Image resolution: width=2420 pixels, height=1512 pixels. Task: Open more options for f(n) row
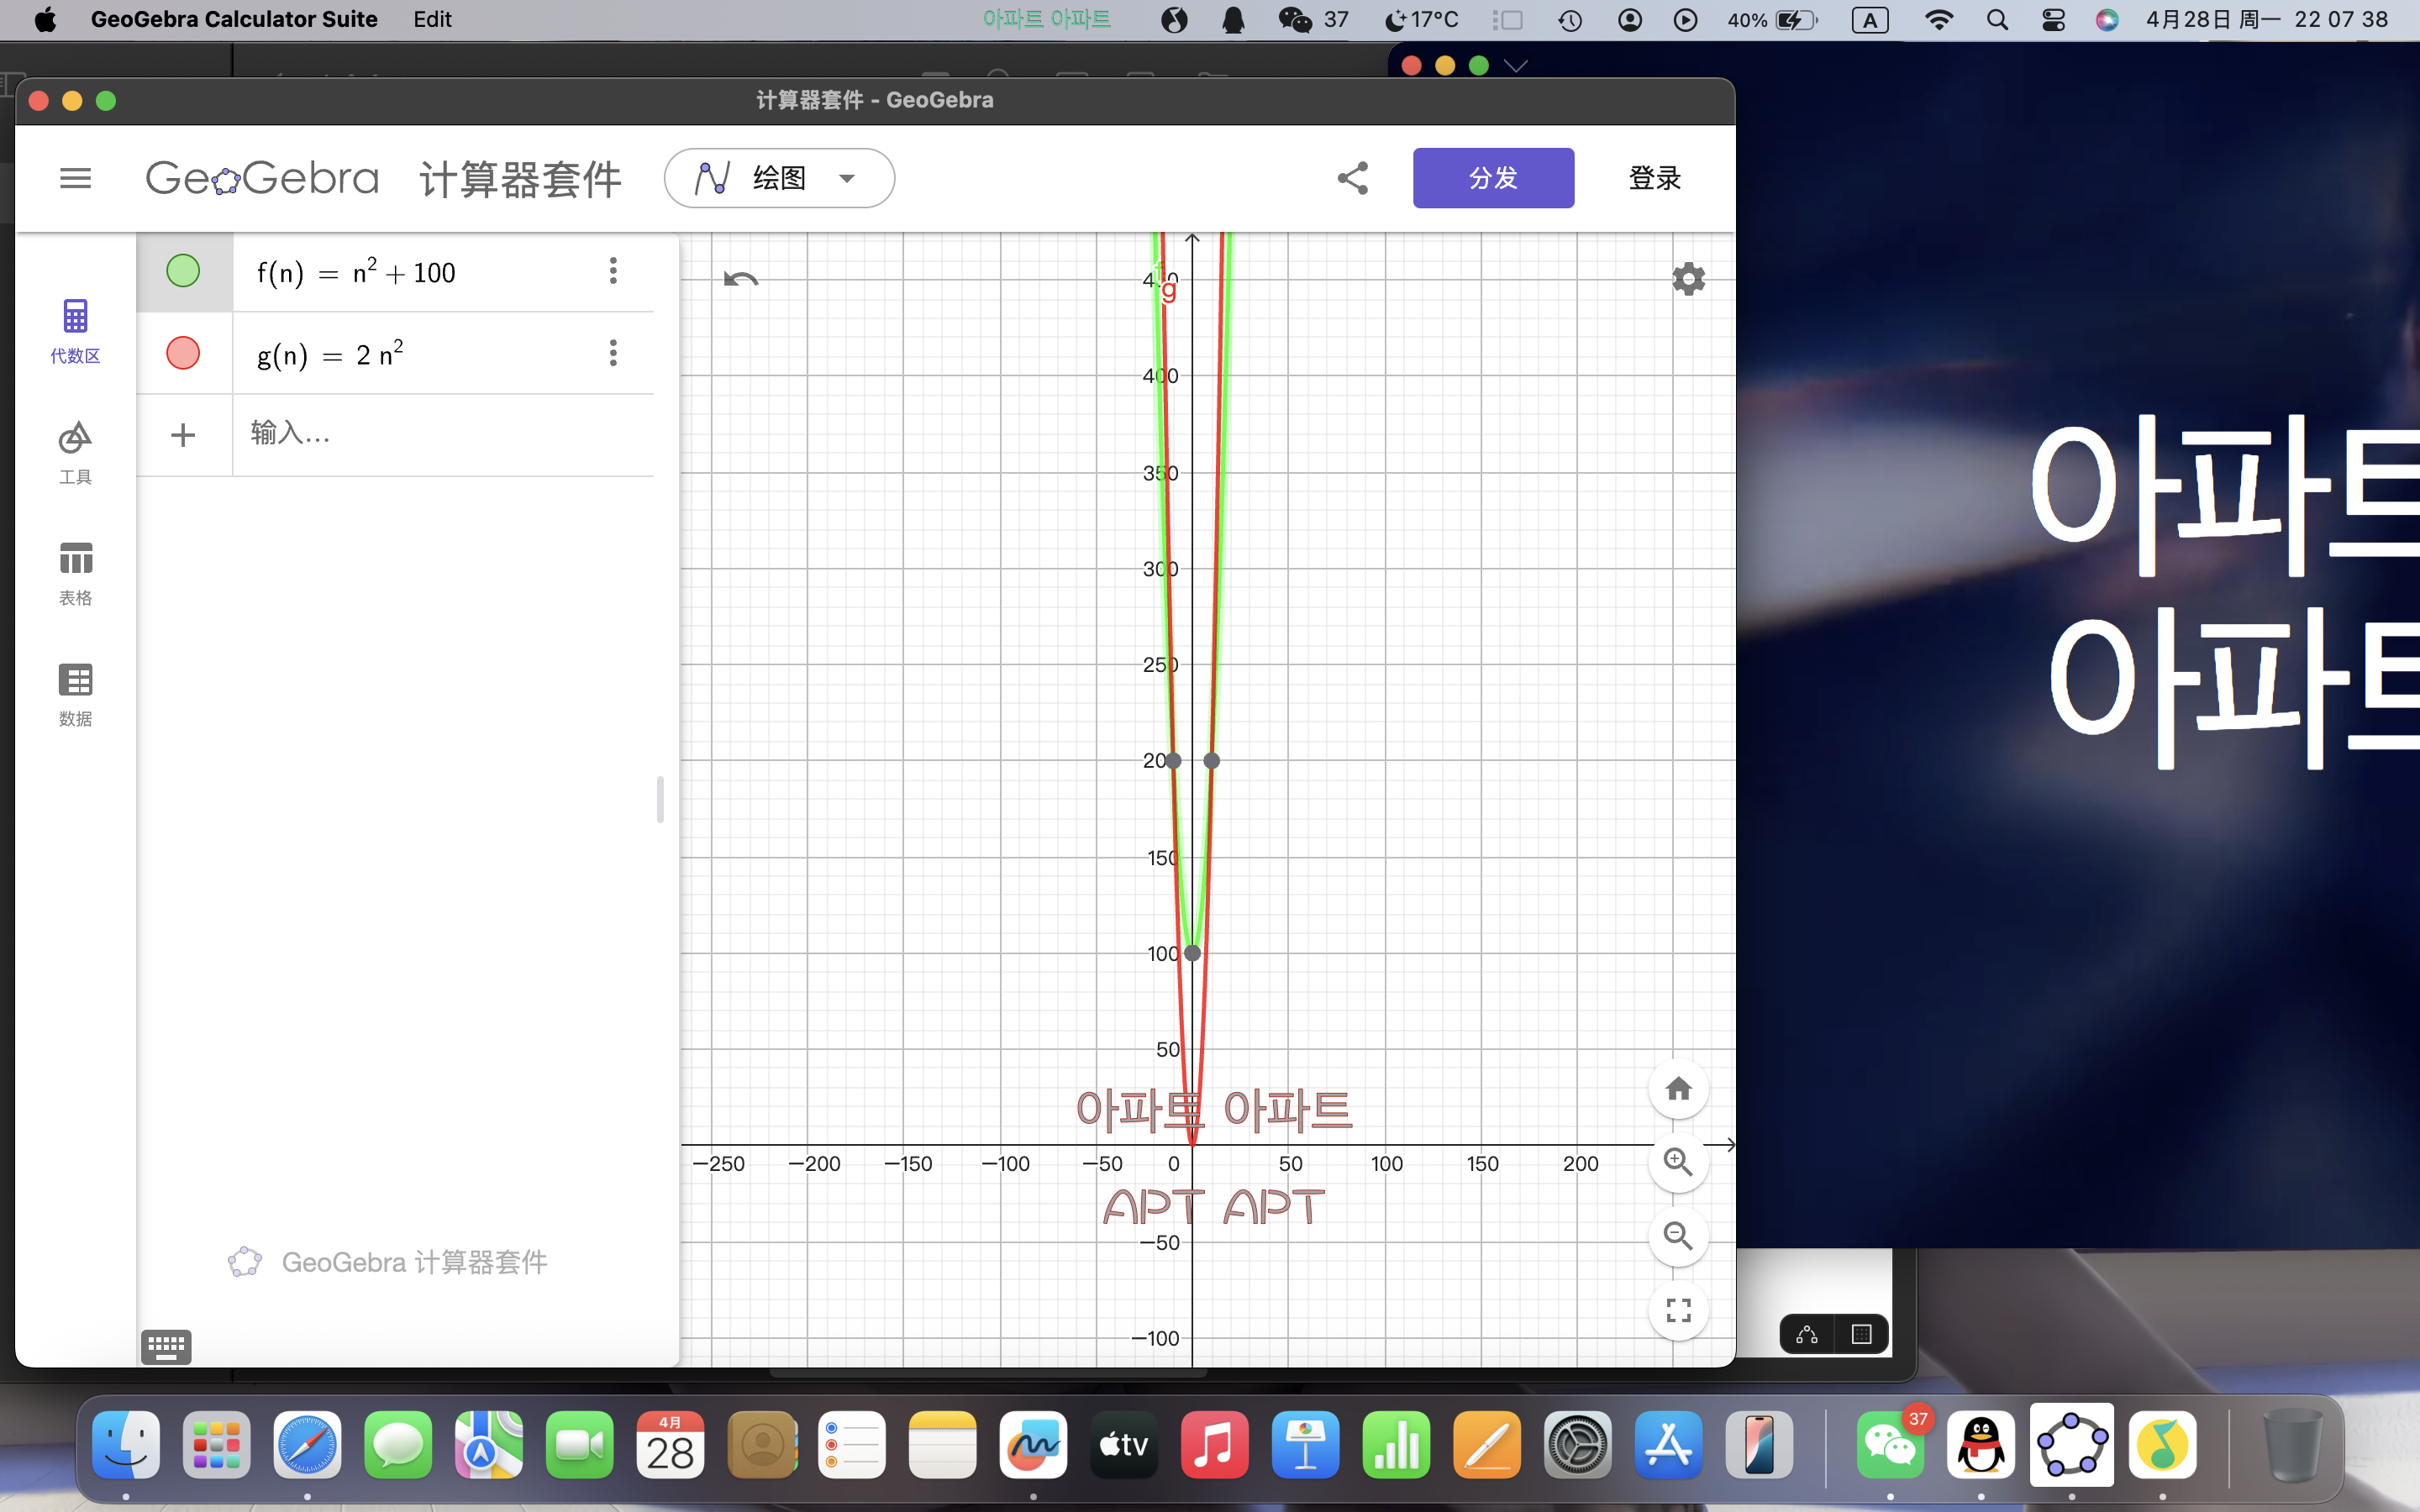point(613,271)
